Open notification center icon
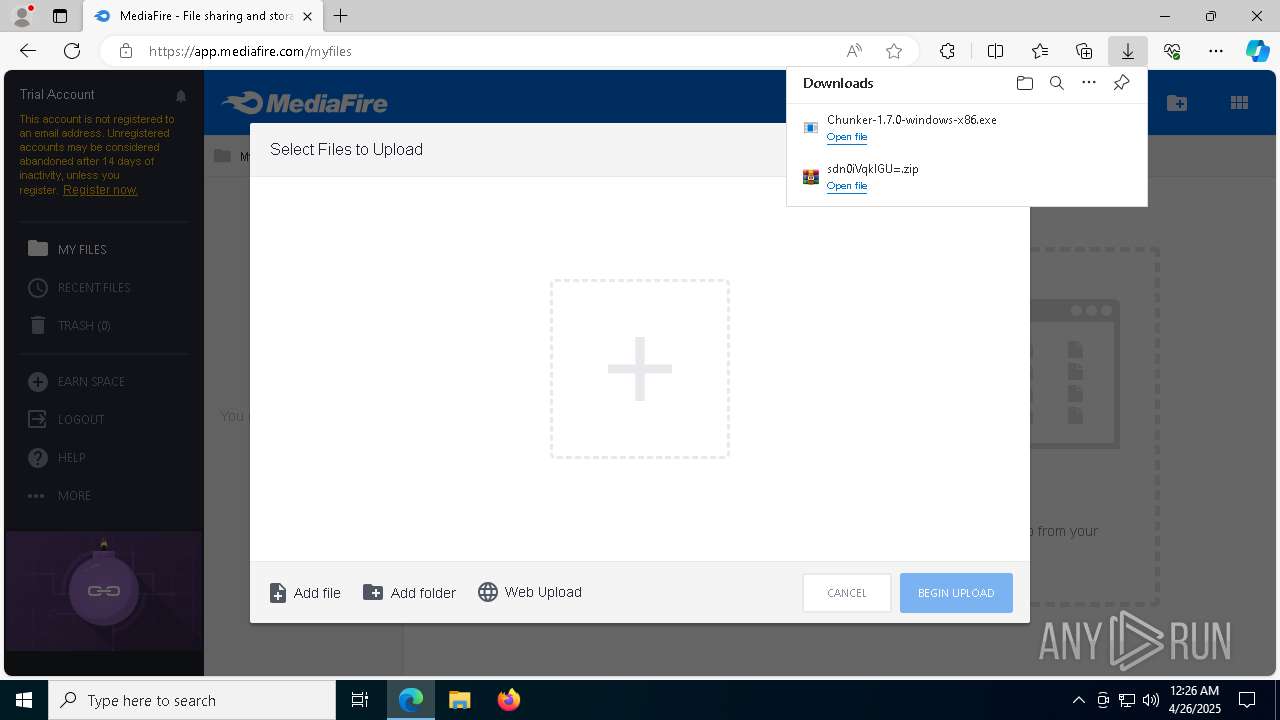The image size is (1280, 720). [1247, 700]
